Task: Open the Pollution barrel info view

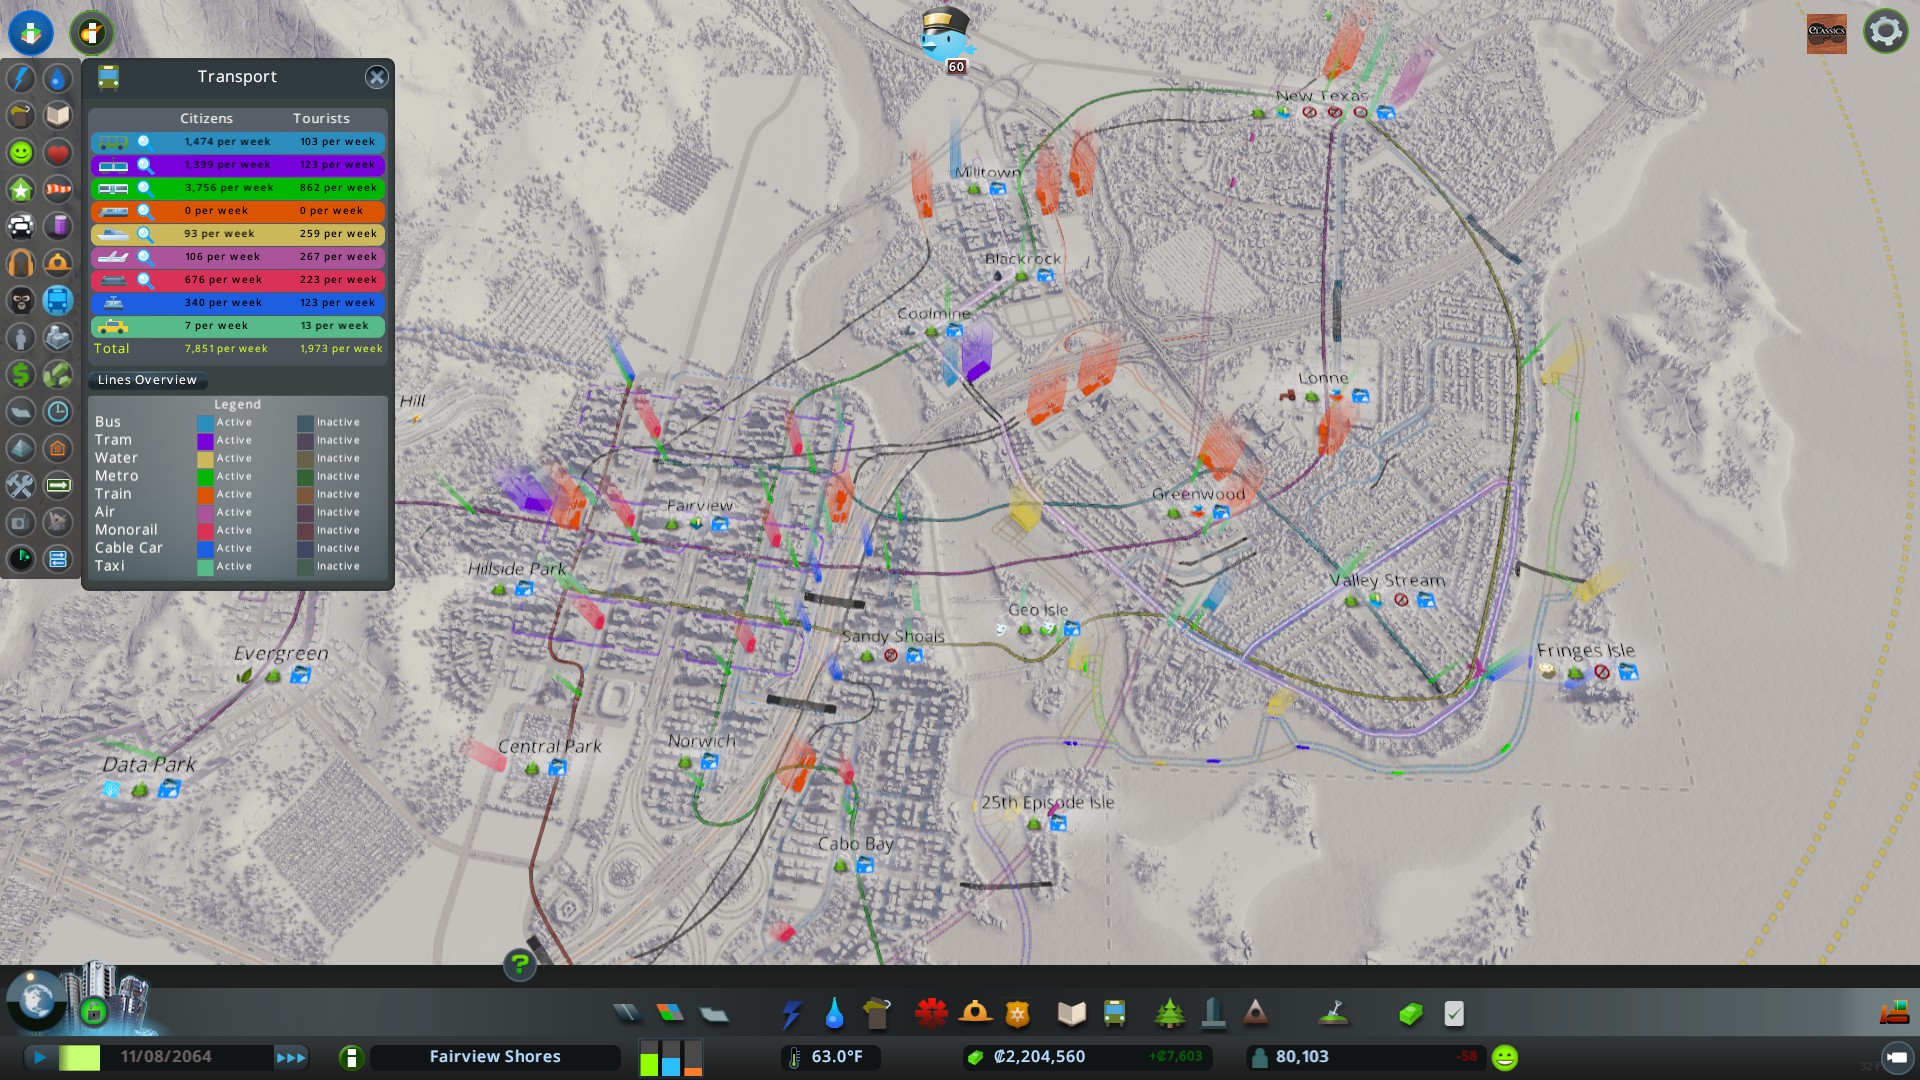Action: [x=58, y=226]
